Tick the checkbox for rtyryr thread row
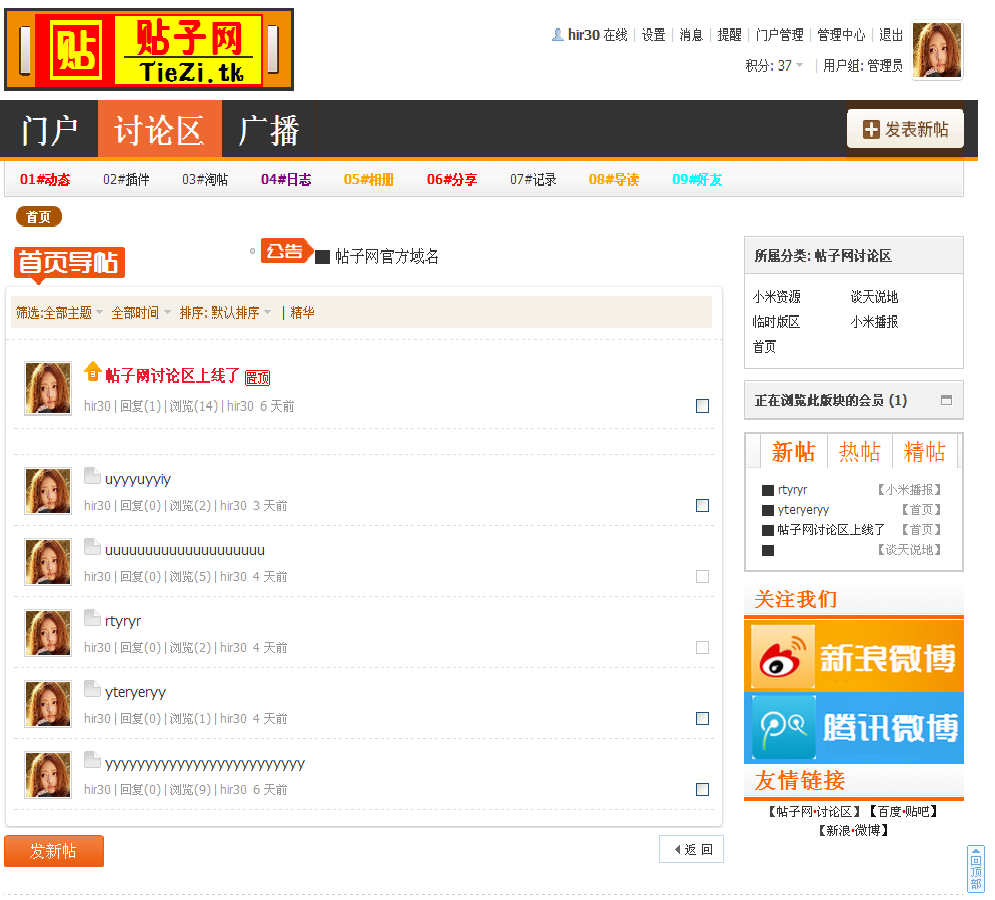 [702, 648]
